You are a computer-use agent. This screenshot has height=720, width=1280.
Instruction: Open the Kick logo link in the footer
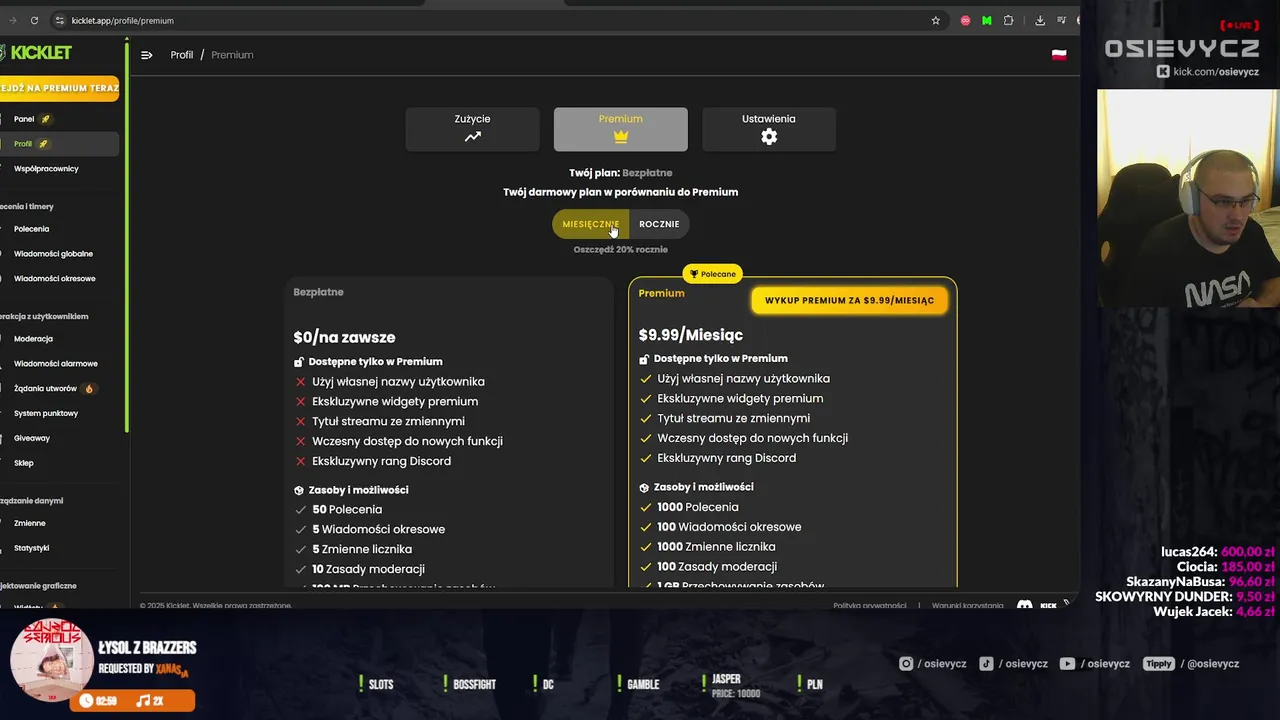click(x=1048, y=605)
